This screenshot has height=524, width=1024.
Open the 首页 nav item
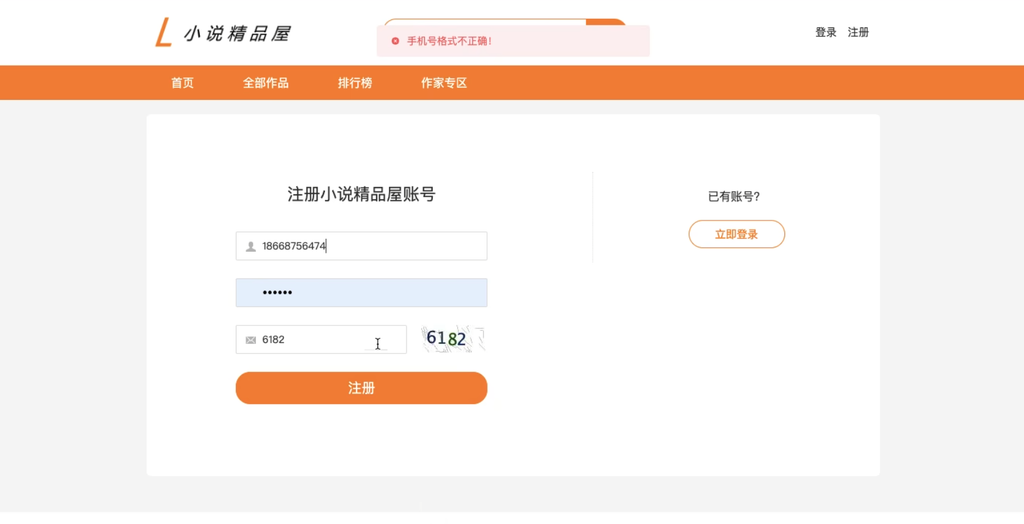pos(182,83)
